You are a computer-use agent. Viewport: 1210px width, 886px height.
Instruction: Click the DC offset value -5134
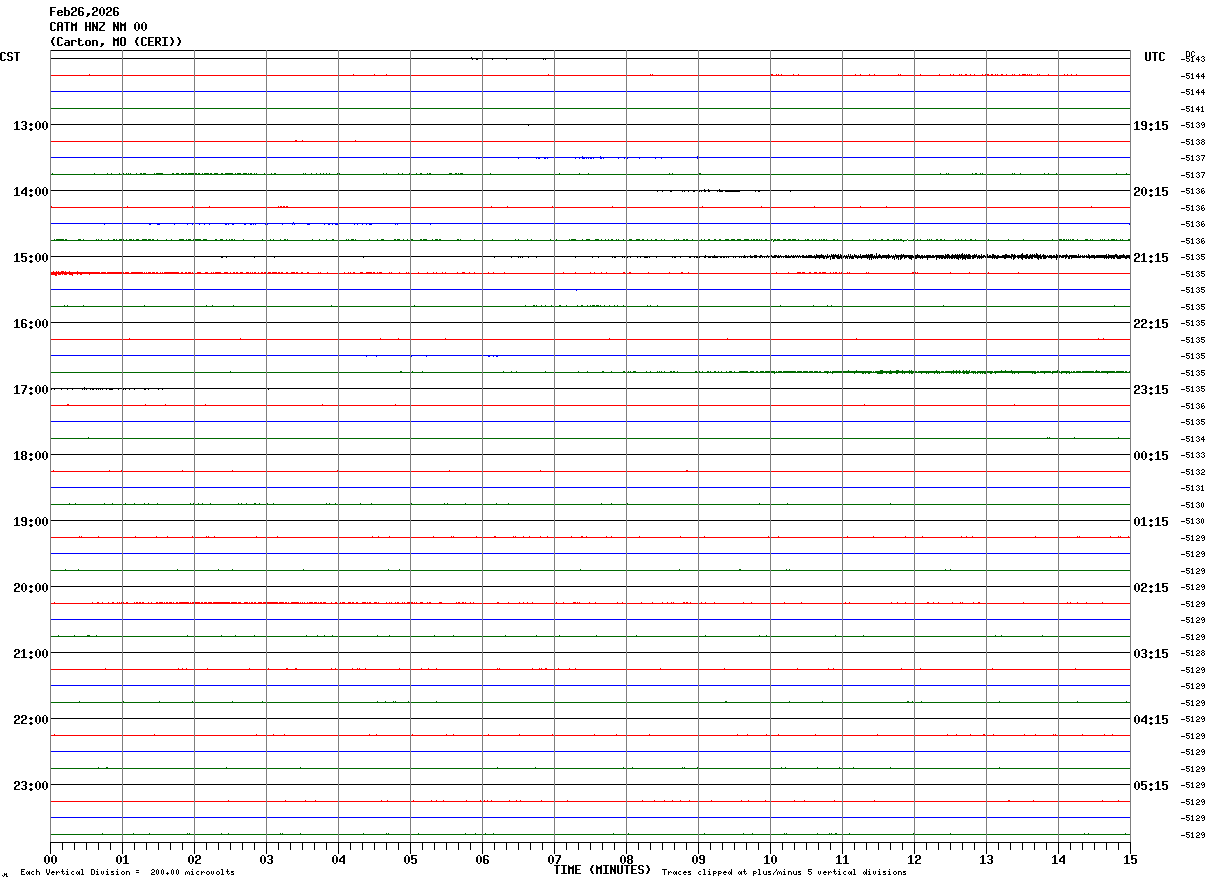tap(1193, 439)
